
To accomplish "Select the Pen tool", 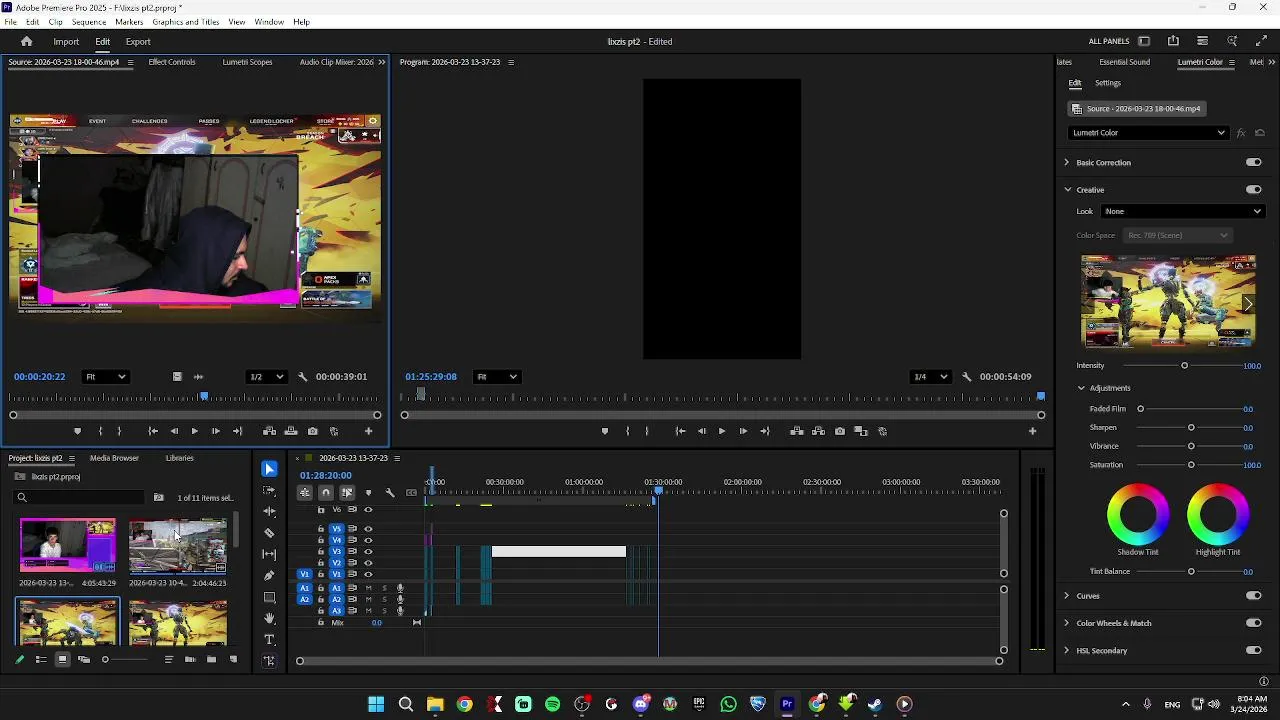I will click(269, 575).
